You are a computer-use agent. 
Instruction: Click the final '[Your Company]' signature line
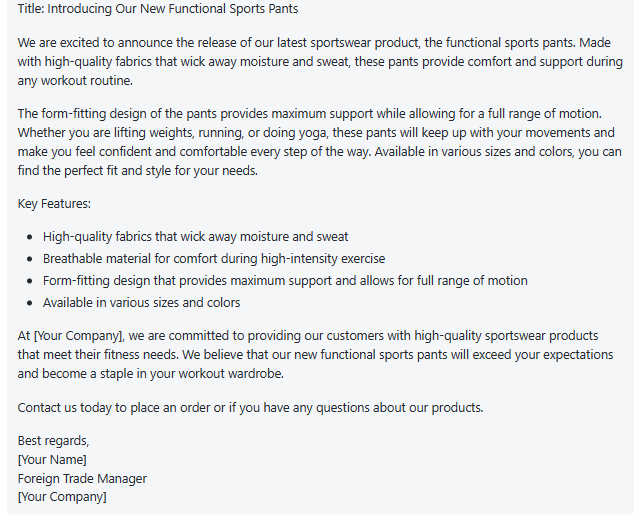pyautogui.click(x=62, y=497)
